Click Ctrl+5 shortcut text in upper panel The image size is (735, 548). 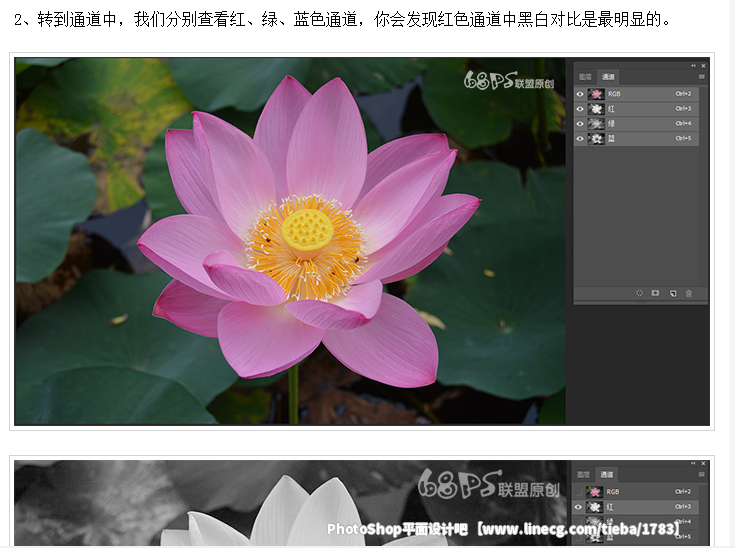pos(683,138)
